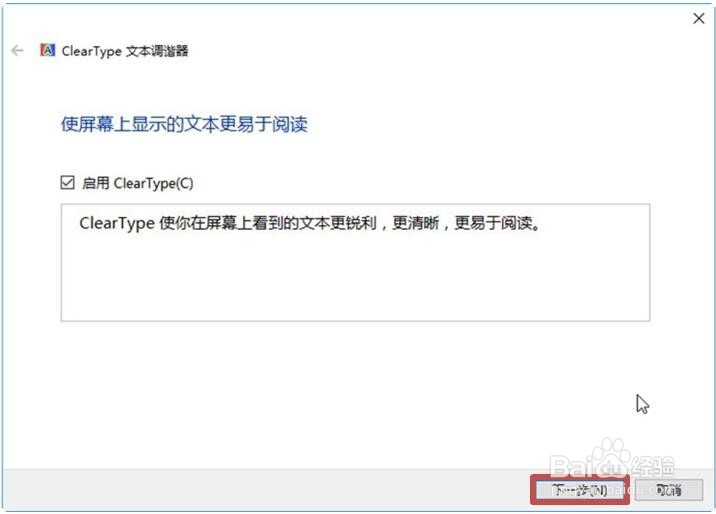
Task: Click the (C) accelerator in the checkbox label
Action: click(184, 184)
